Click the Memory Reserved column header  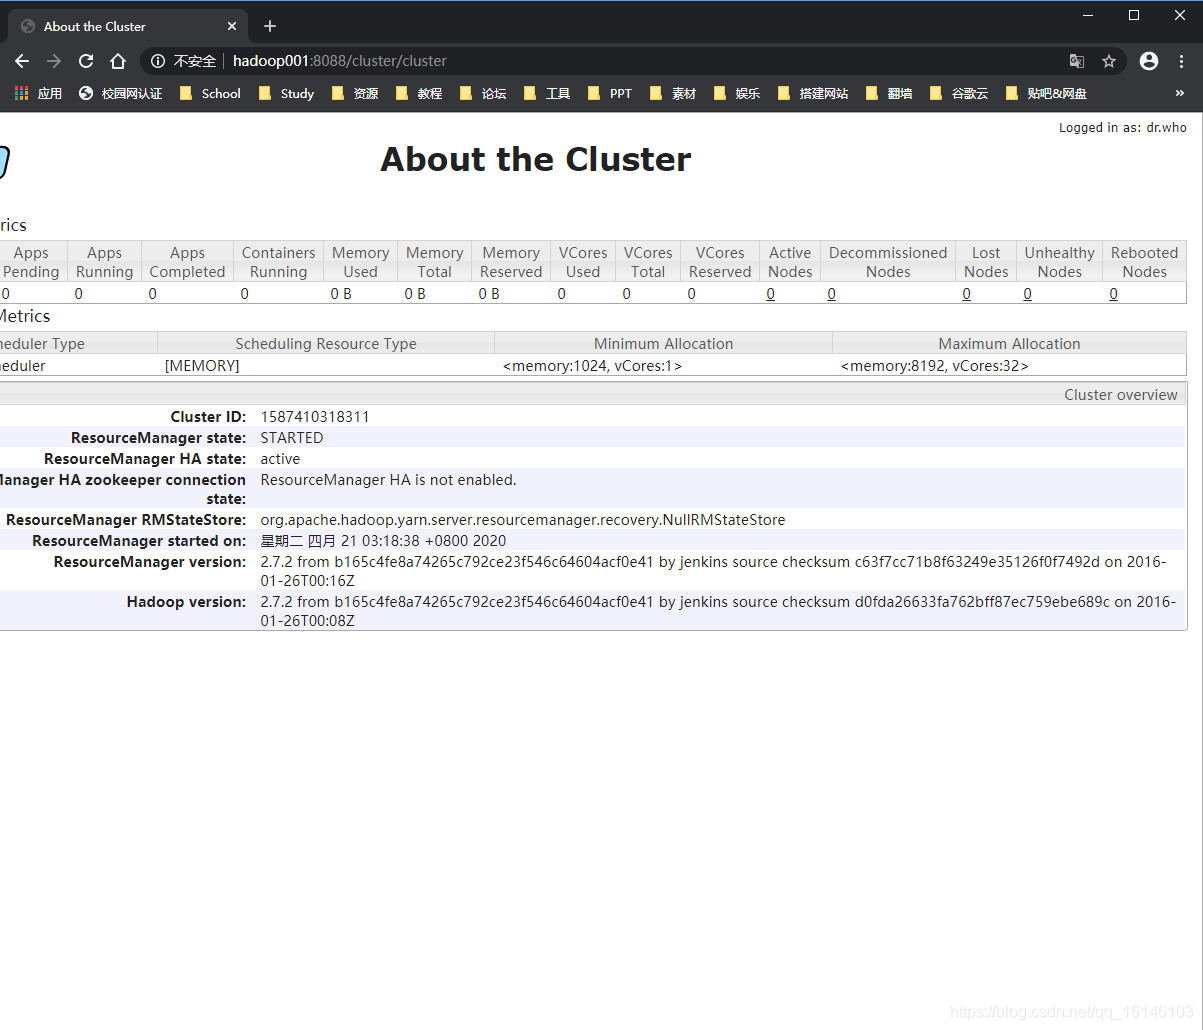coord(511,262)
